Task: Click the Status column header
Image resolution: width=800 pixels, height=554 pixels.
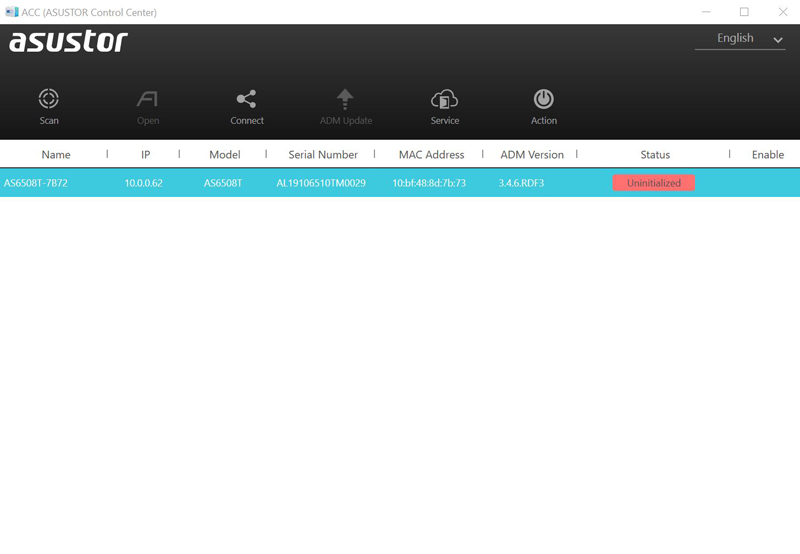Action: click(655, 155)
